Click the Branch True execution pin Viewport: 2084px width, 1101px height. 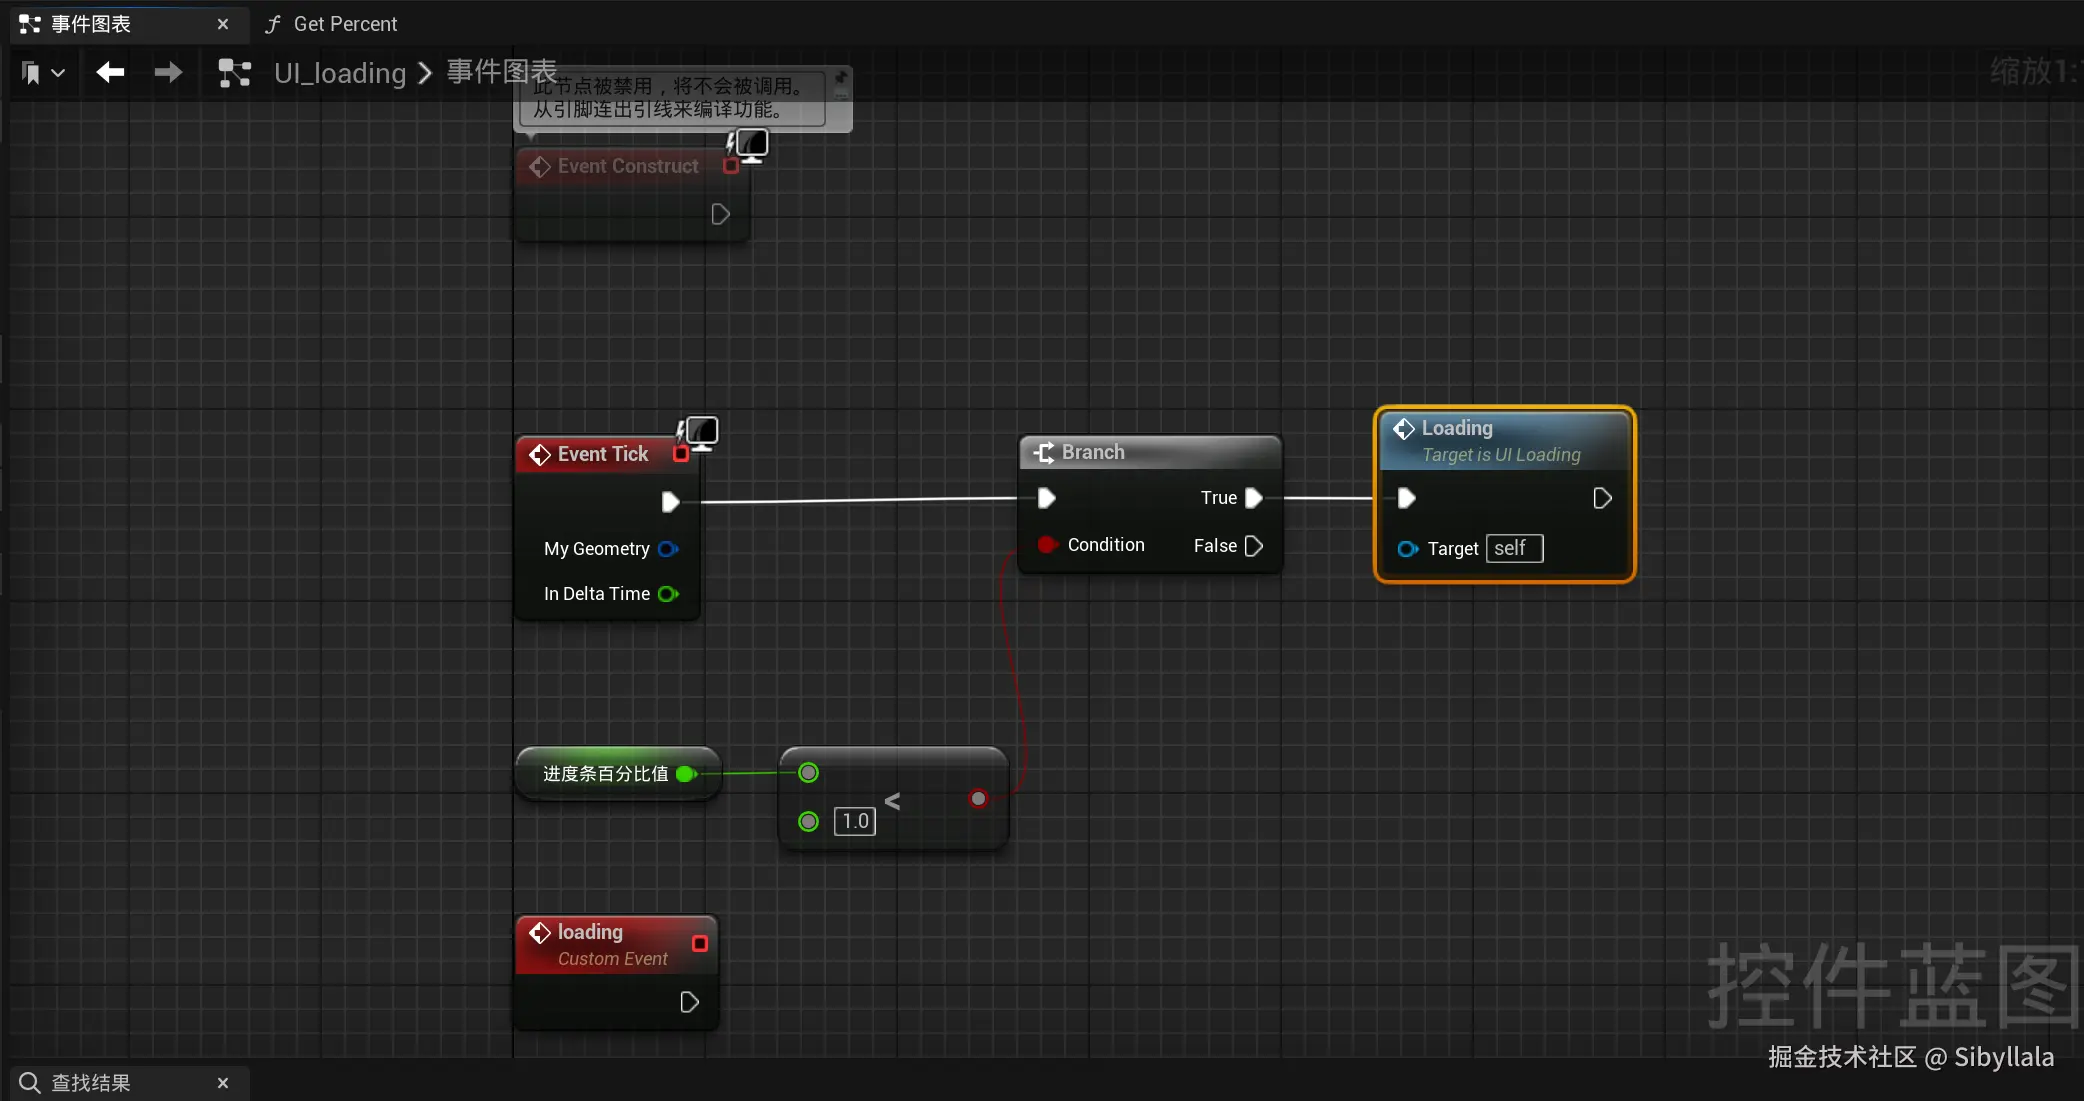(1253, 498)
